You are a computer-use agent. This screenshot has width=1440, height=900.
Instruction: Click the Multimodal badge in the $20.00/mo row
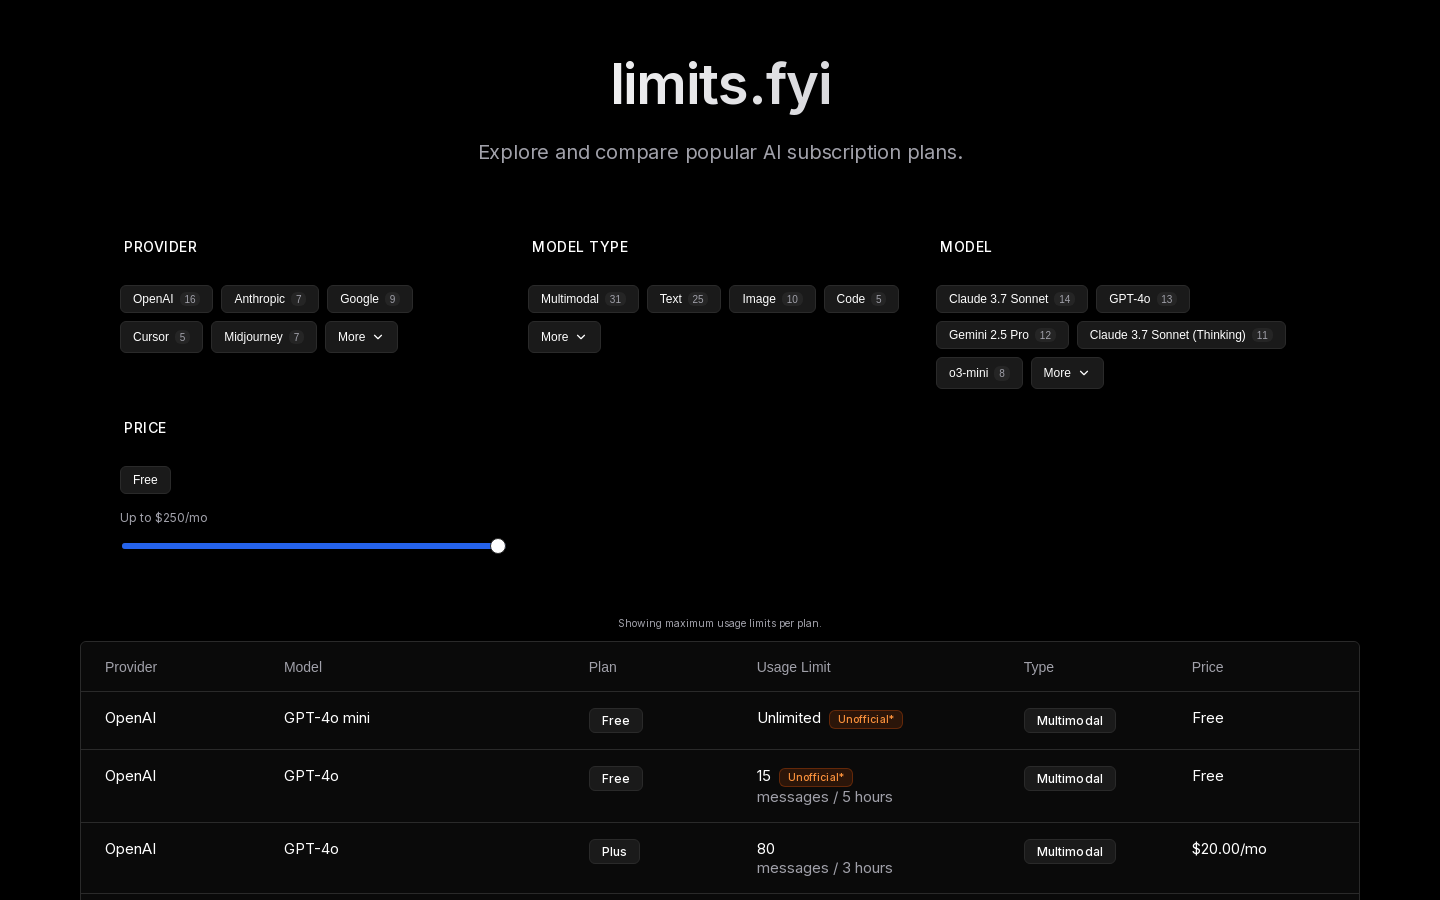1070,852
